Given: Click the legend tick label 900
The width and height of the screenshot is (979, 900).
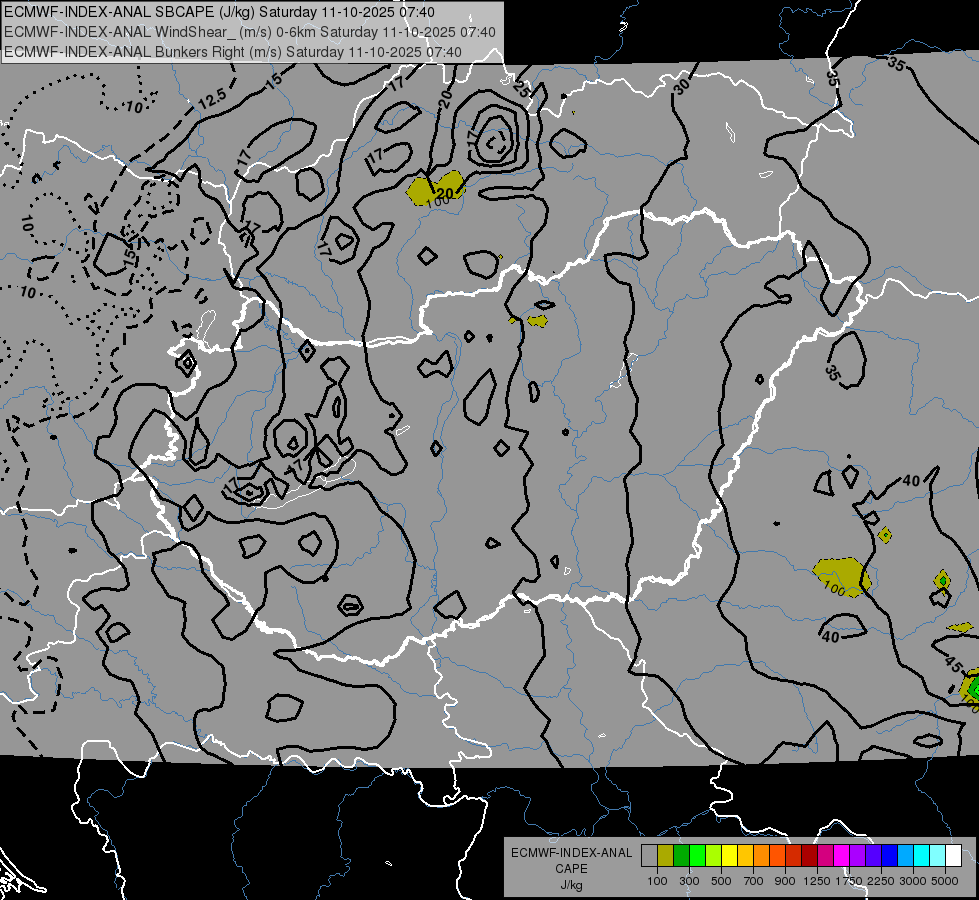Looking at the screenshot, I should click(785, 881).
